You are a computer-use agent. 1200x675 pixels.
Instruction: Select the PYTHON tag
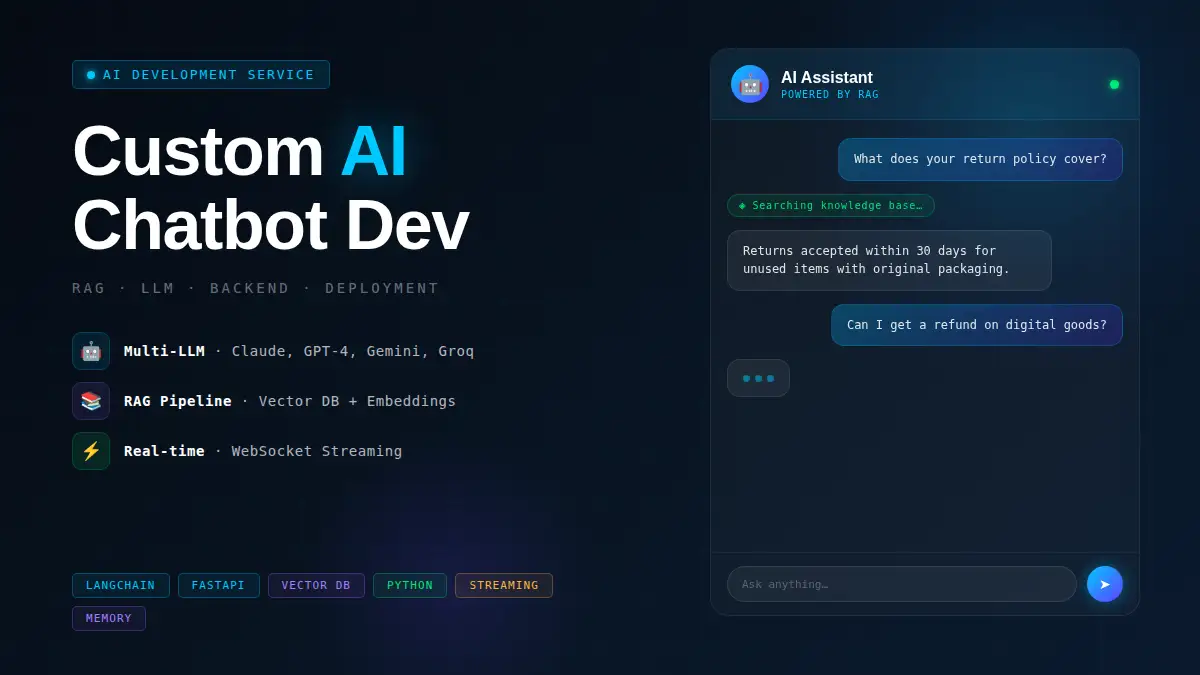410,586
